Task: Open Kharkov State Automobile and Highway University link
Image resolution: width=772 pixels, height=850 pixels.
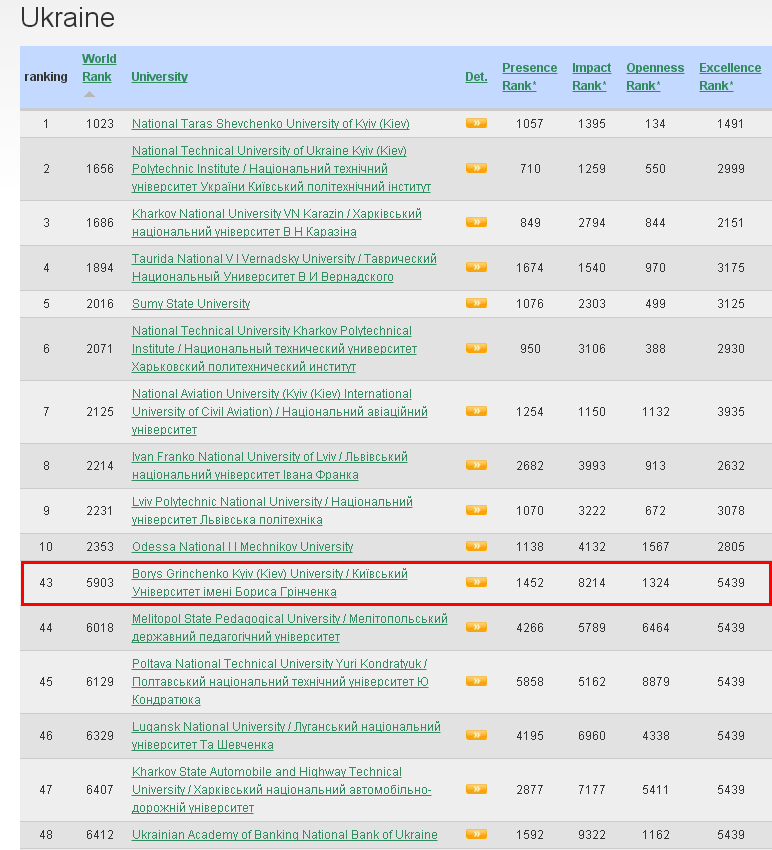Action: 281,790
